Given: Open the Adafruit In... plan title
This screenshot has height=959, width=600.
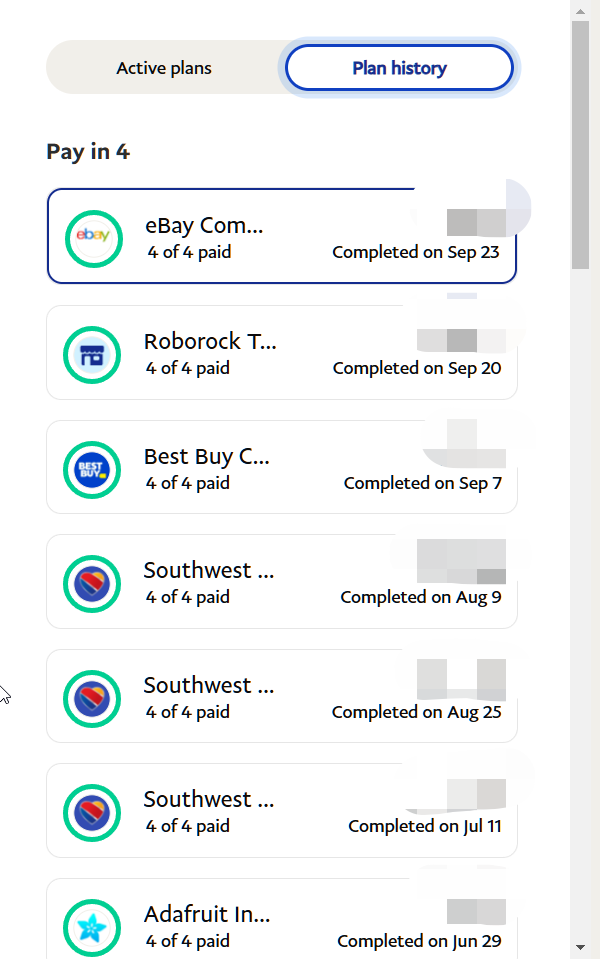Looking at the screenshot, I should pyautogui.click(x=207, y=914).
